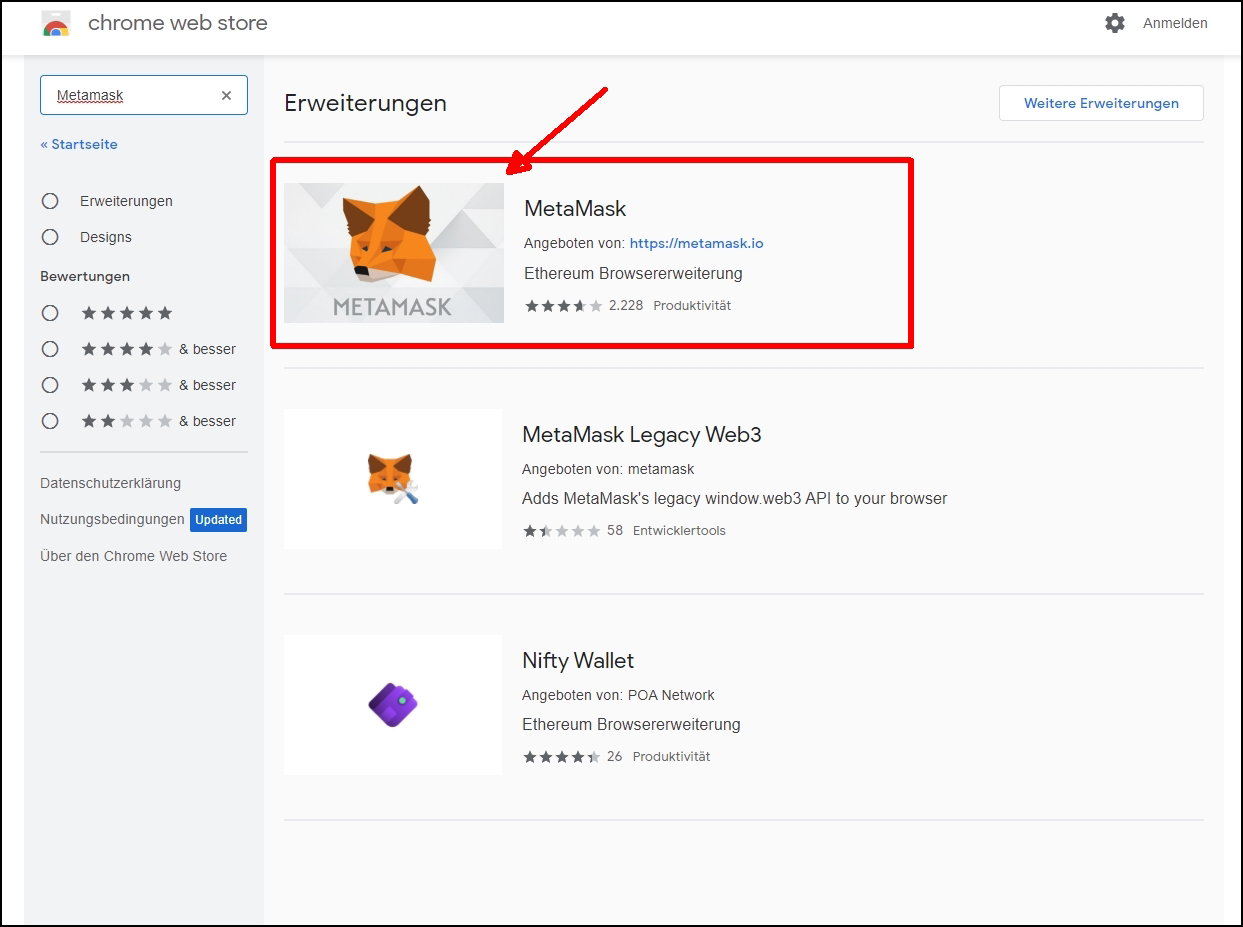Click Ethereum Browsererweiterung description under MetaMask
Screen dimensions: 1243x927
click(x=633, y=273)
